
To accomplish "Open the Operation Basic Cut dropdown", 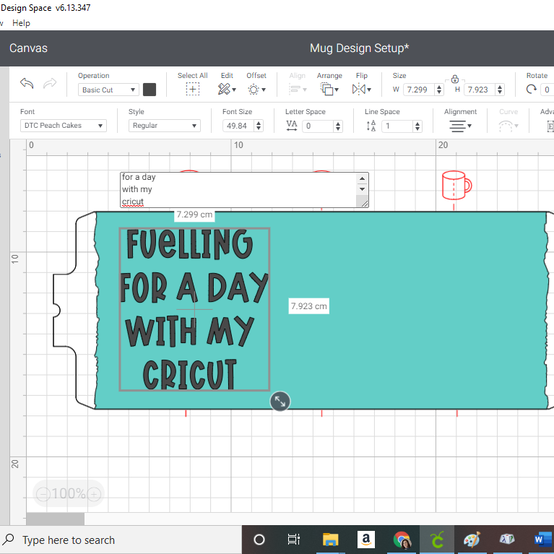I will click(x=108, y=90).
